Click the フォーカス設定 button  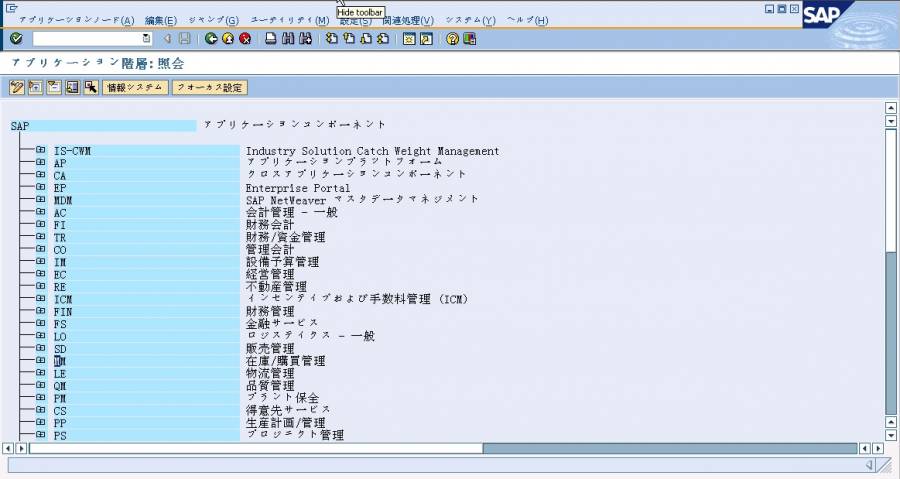pyautogui.click(x=209, y=87)
